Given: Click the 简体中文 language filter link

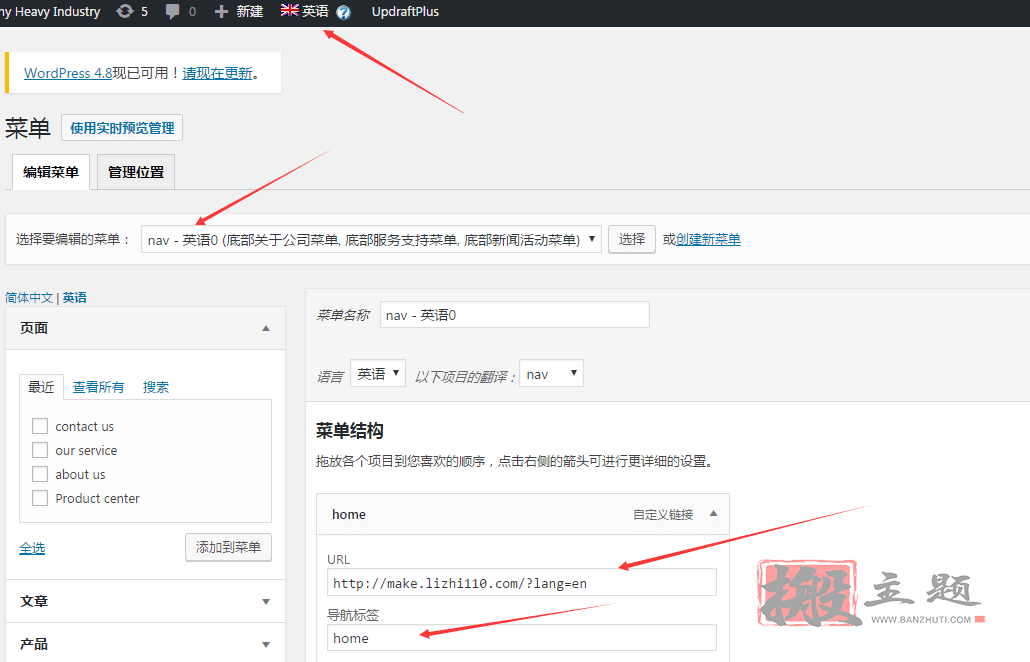Looking at the screenshot, I should (29, 298).
